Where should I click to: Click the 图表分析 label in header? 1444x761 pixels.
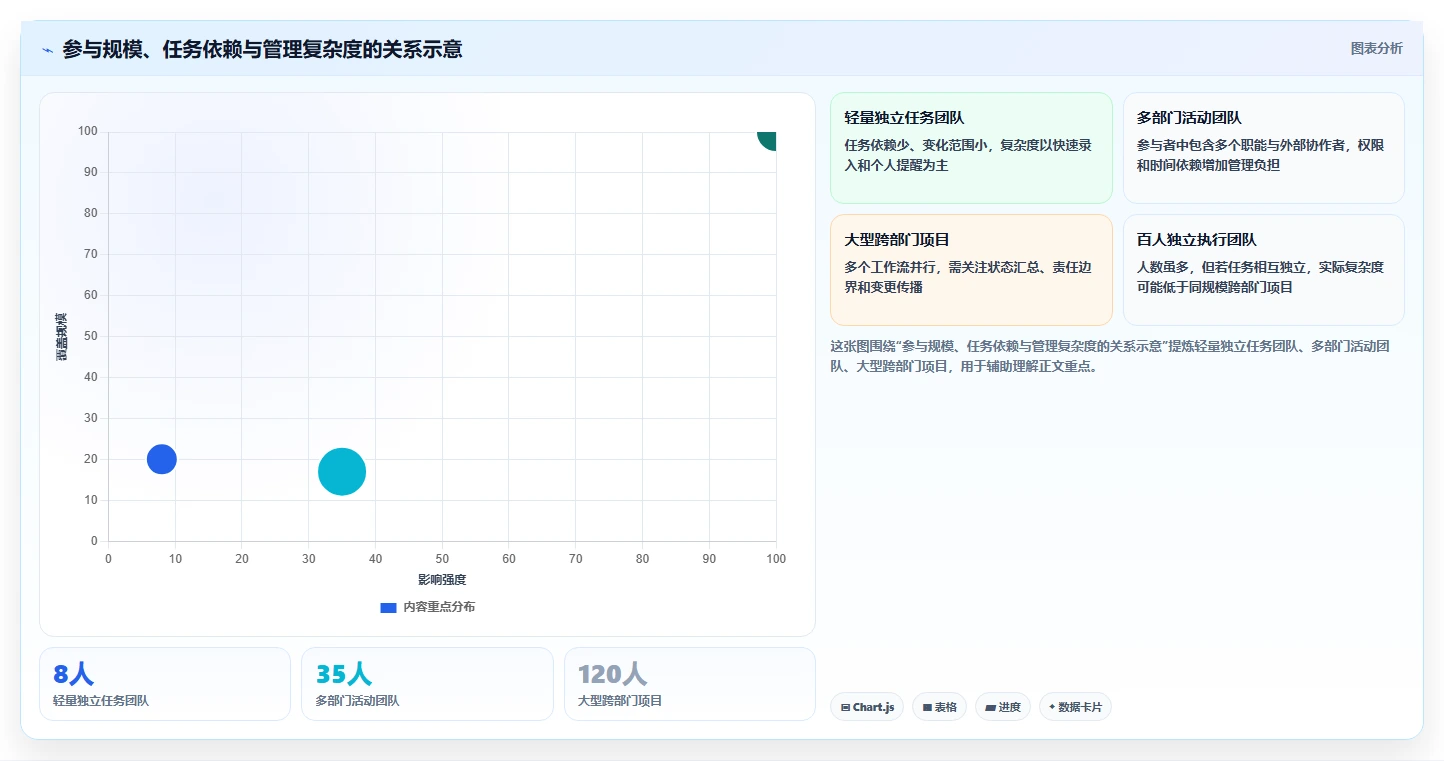(x=1376, y=48)
